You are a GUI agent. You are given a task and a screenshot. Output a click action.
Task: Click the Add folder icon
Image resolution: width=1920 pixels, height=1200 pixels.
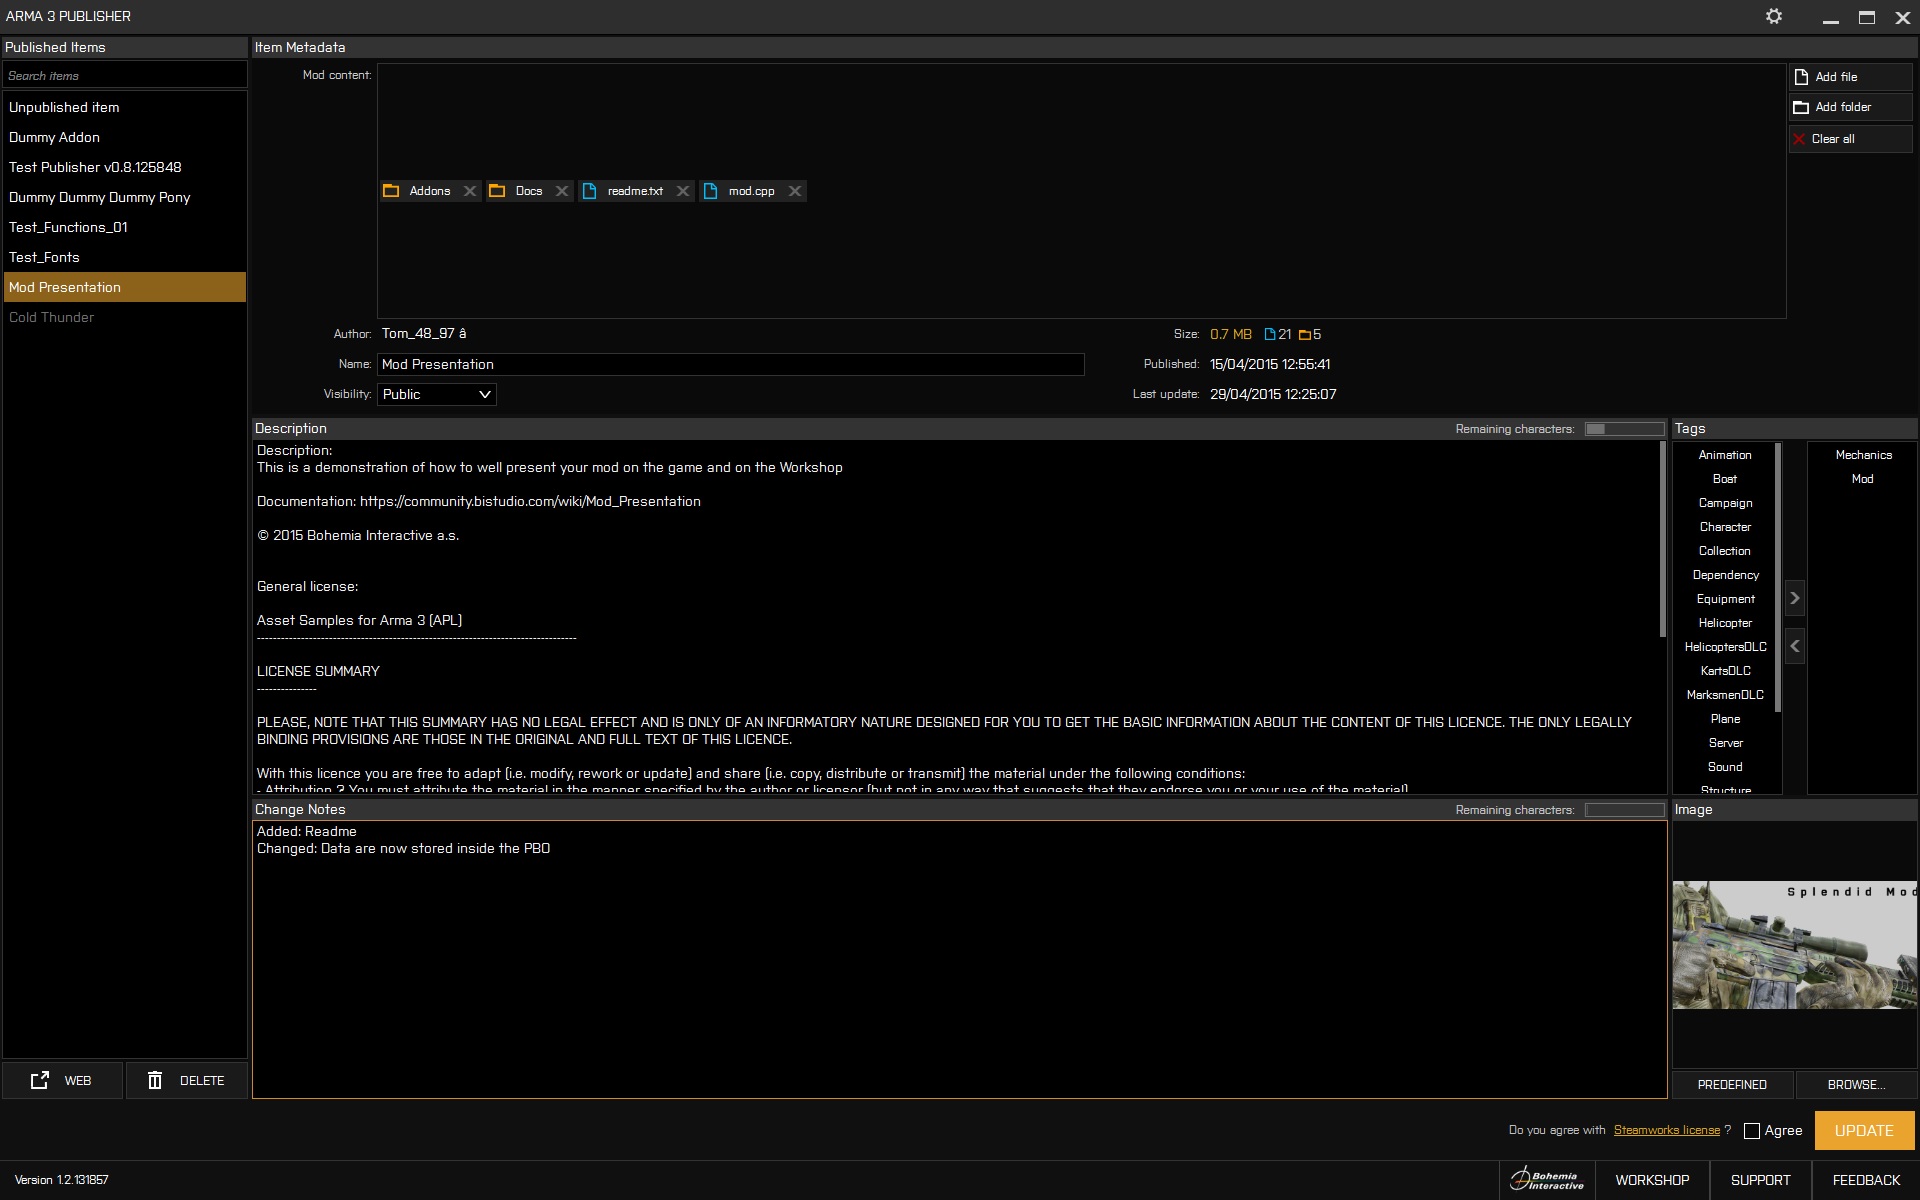(x=1803, y=107)
